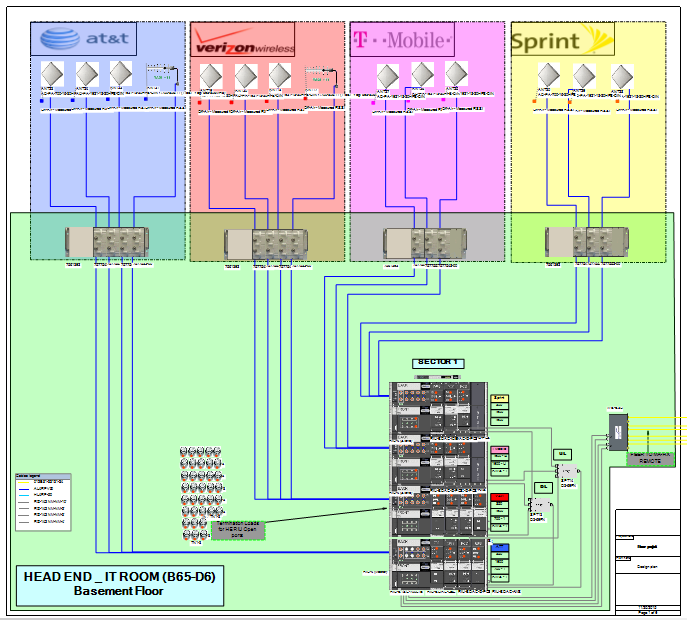Viewport: 687px width, 620px height.
Task: Select the Sprint logo
Action: (x=562, y=40)
